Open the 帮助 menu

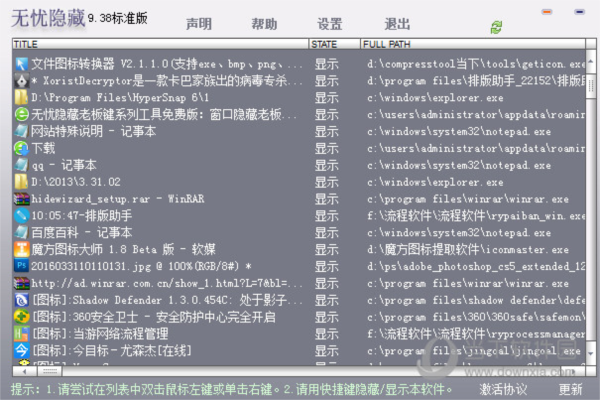(x=264, y=24)
